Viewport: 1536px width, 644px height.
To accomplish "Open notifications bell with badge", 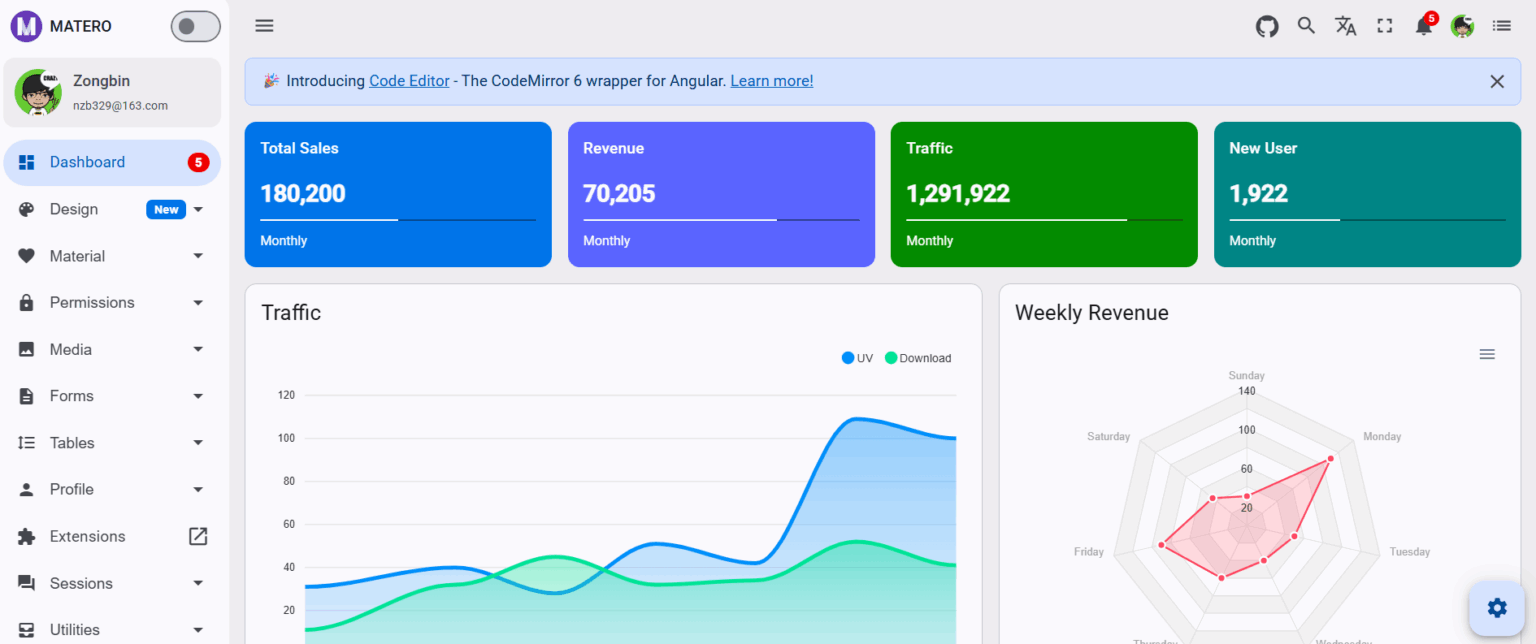I will point(1424,27).
